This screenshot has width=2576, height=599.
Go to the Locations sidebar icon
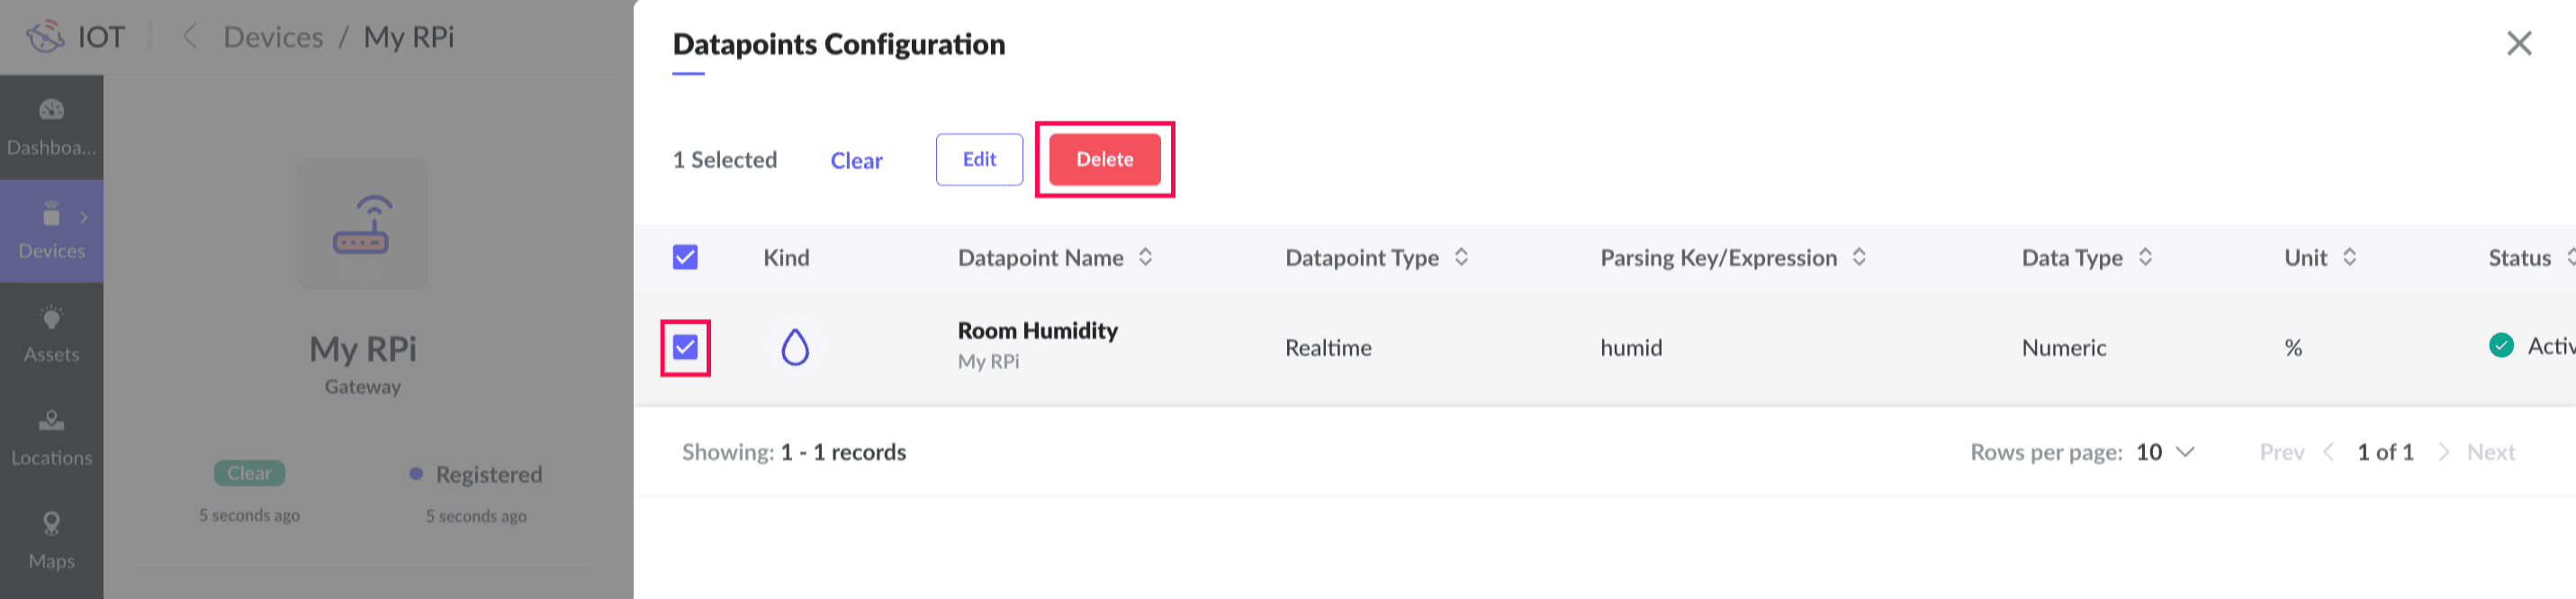(51, 421)
